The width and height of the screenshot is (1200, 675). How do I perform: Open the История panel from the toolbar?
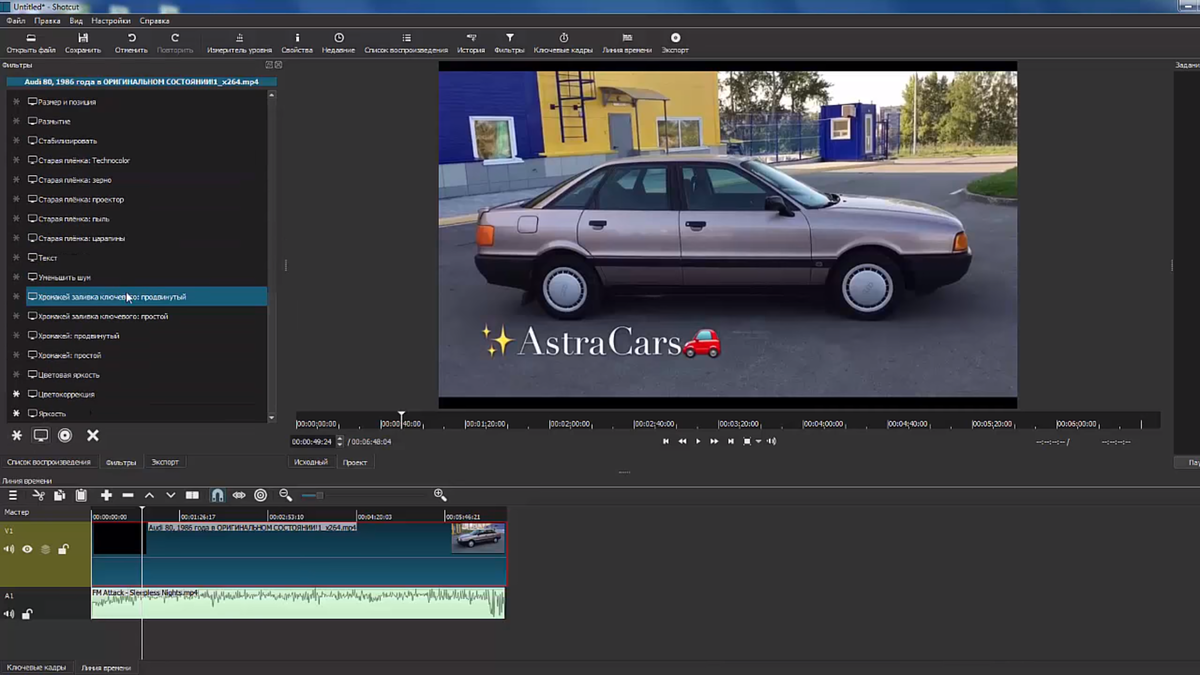(471, 43)
